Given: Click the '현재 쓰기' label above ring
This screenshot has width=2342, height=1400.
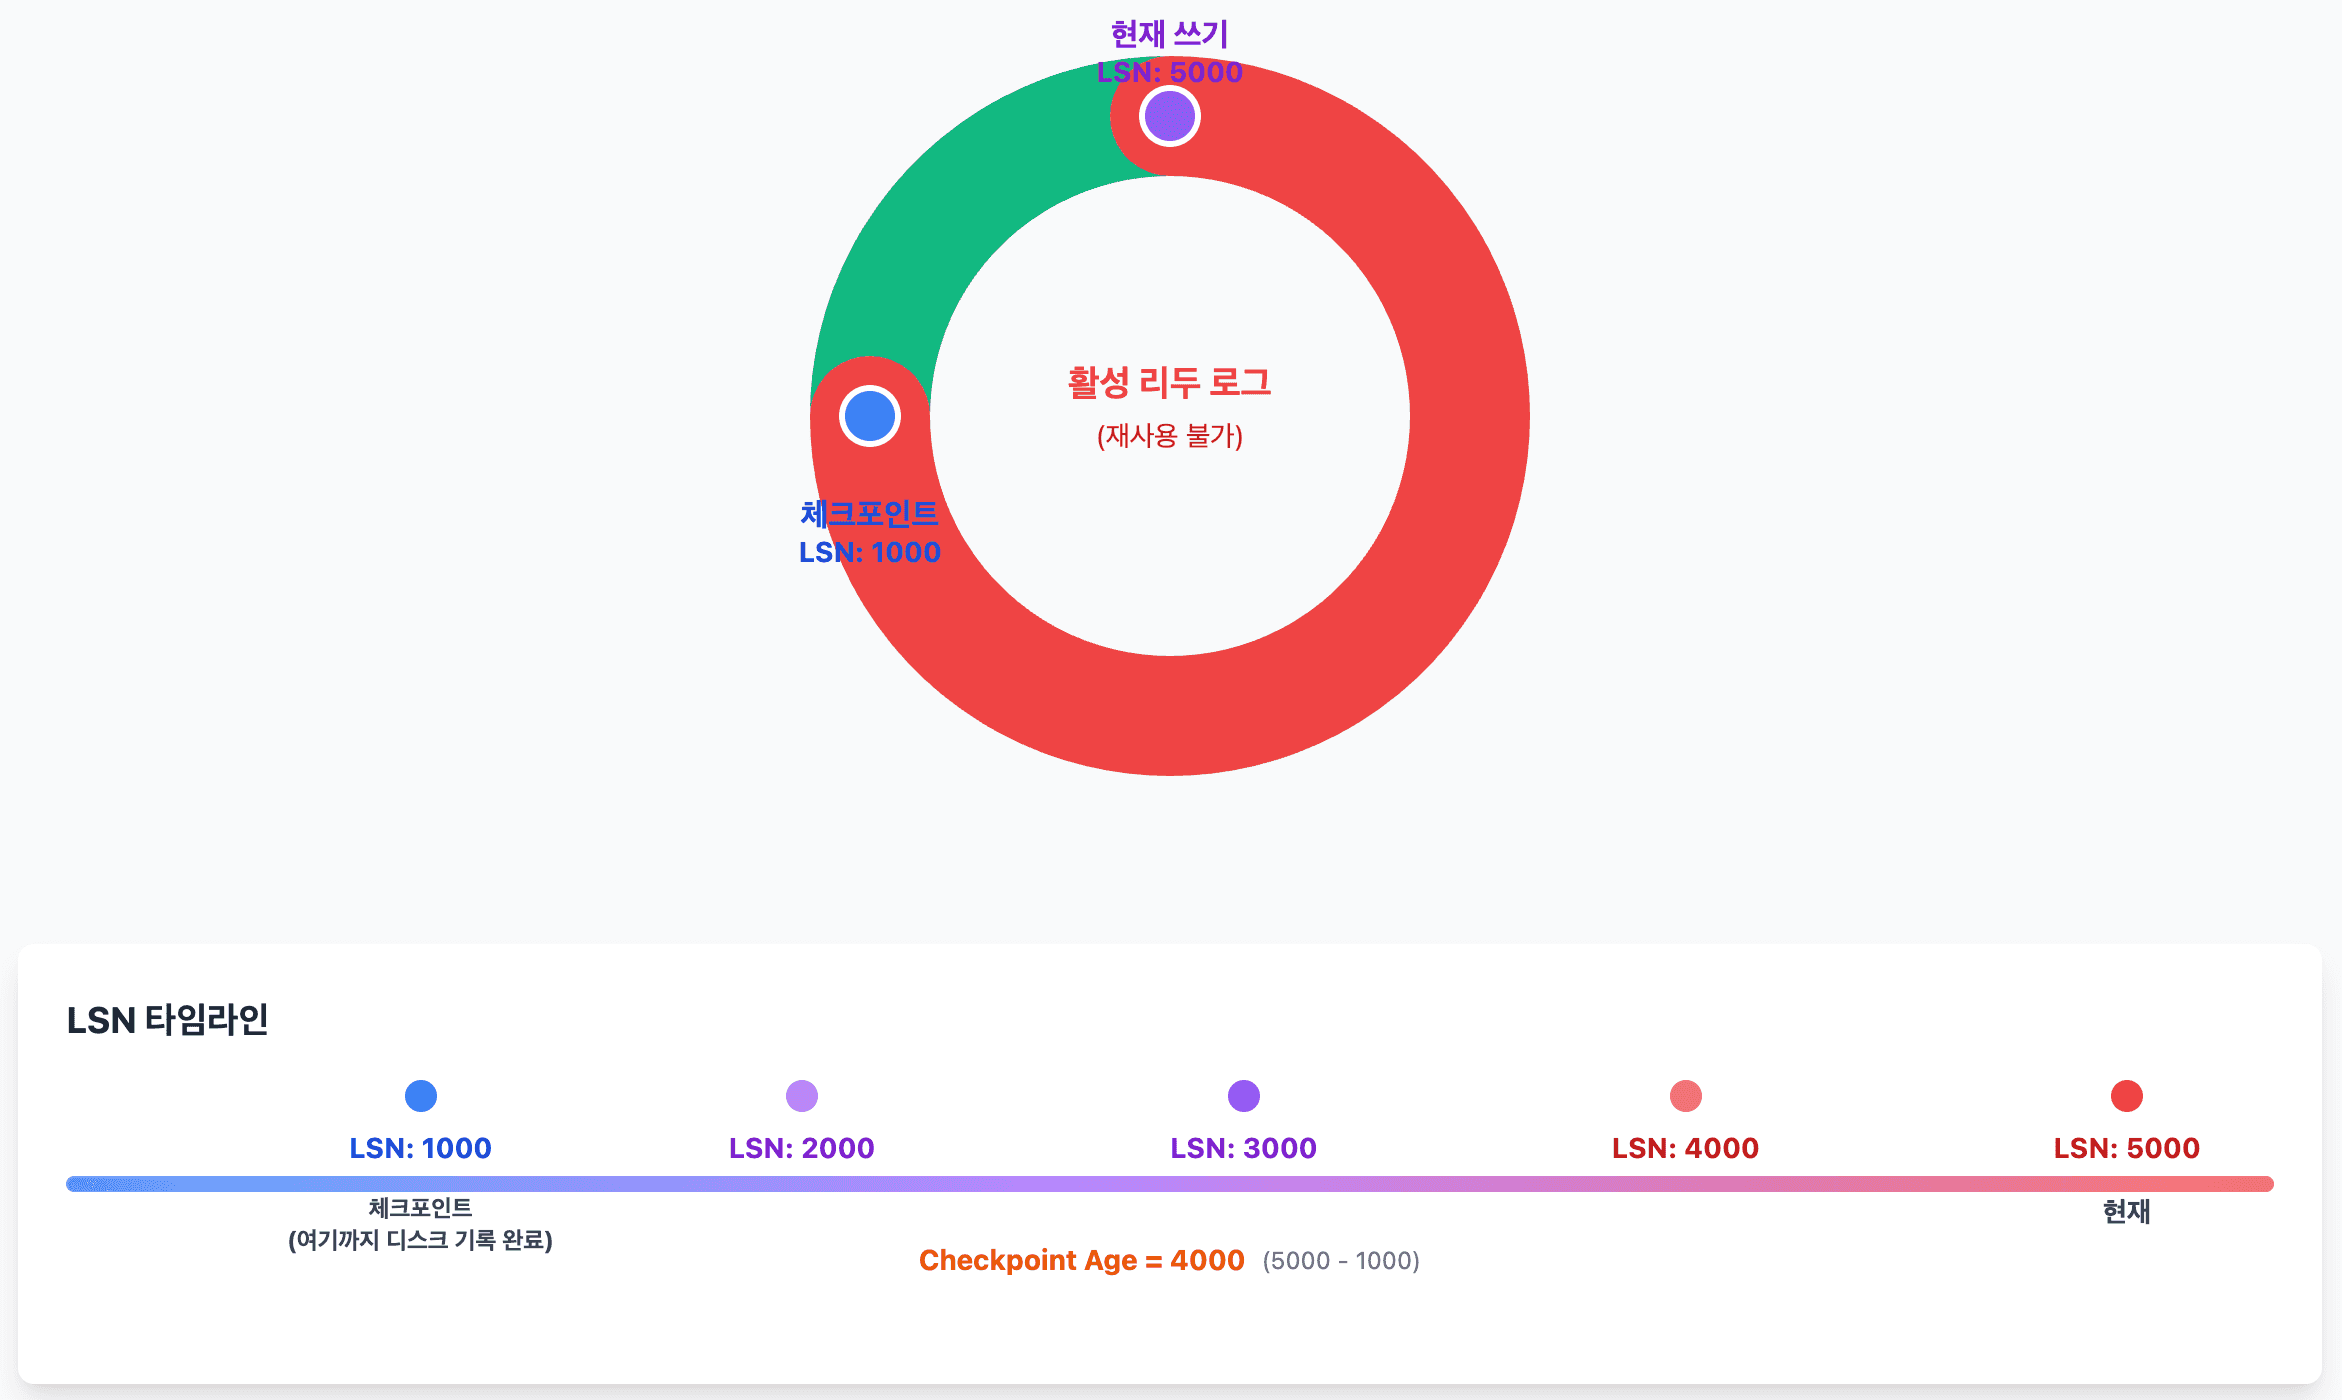Looking at the screenshot, I should pyautogui.click(x=1169, y=35).
